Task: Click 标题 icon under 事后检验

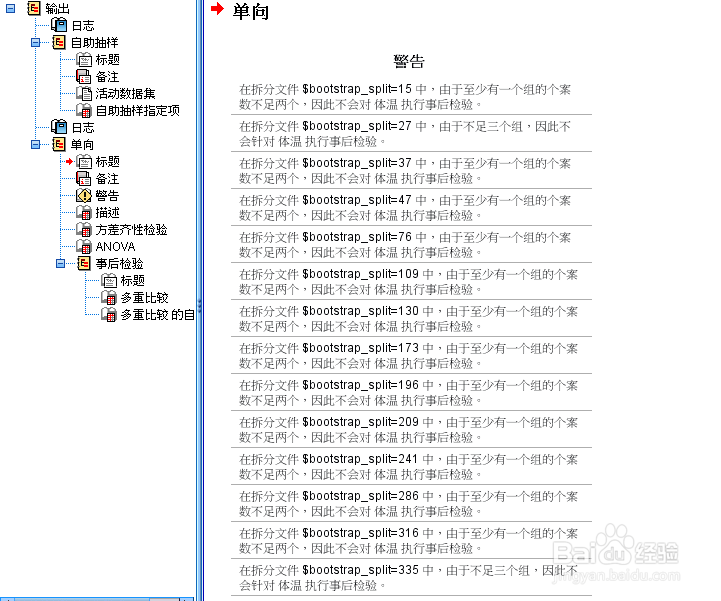Action: [109, 280]
